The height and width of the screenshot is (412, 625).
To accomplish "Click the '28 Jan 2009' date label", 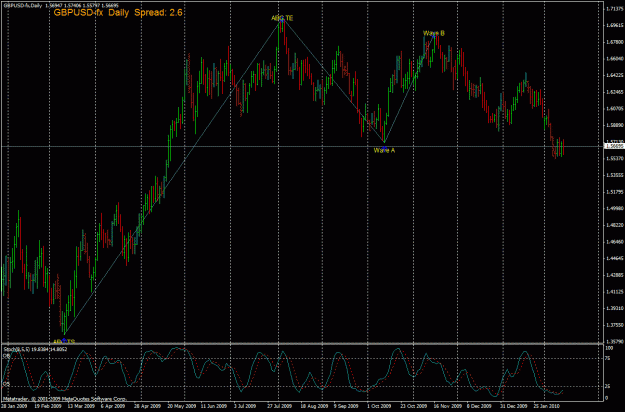I will pos(14,406).
